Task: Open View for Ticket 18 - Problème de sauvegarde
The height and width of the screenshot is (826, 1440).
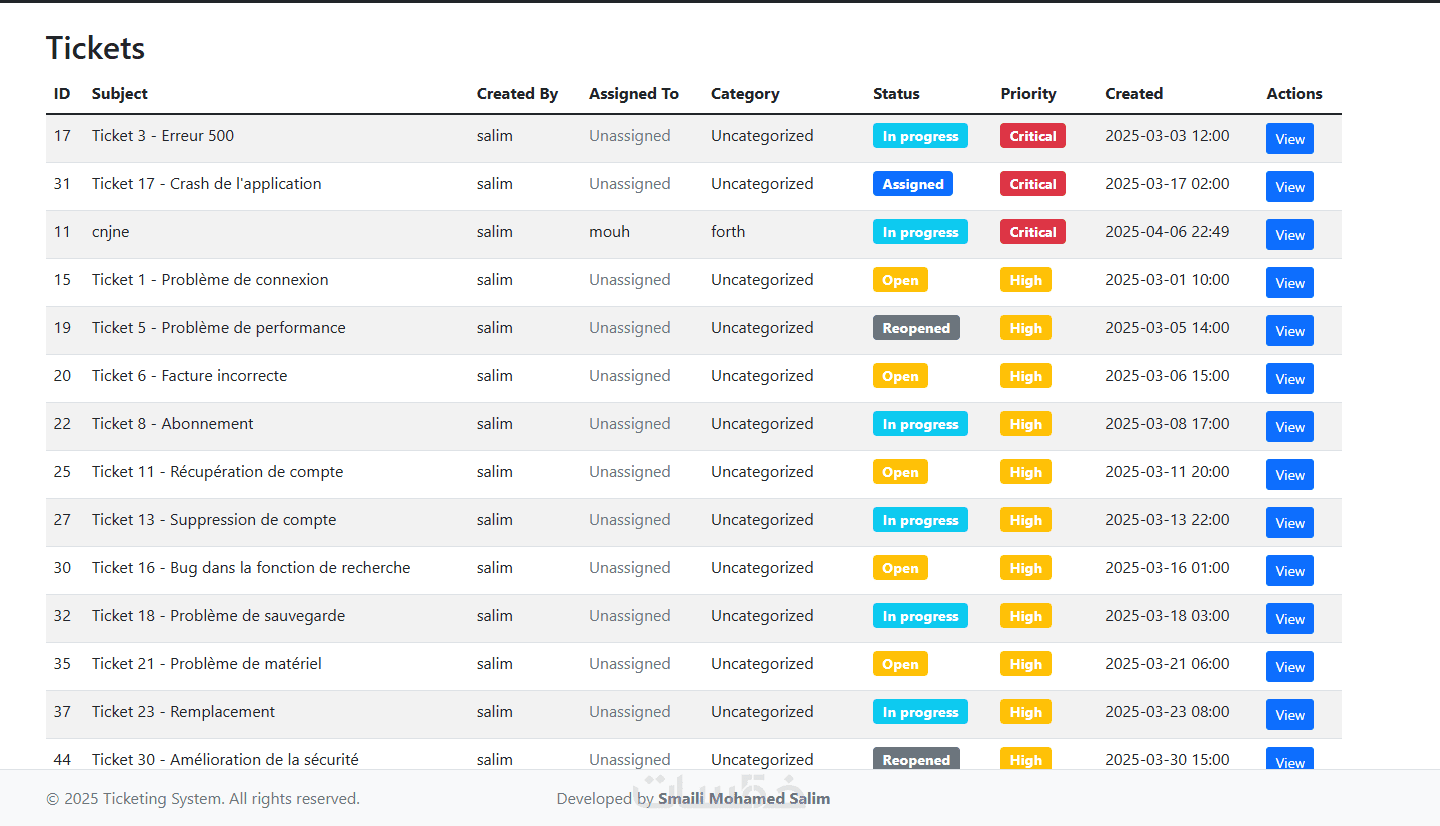Action: pyautogui.click(x=1289, y=619)
